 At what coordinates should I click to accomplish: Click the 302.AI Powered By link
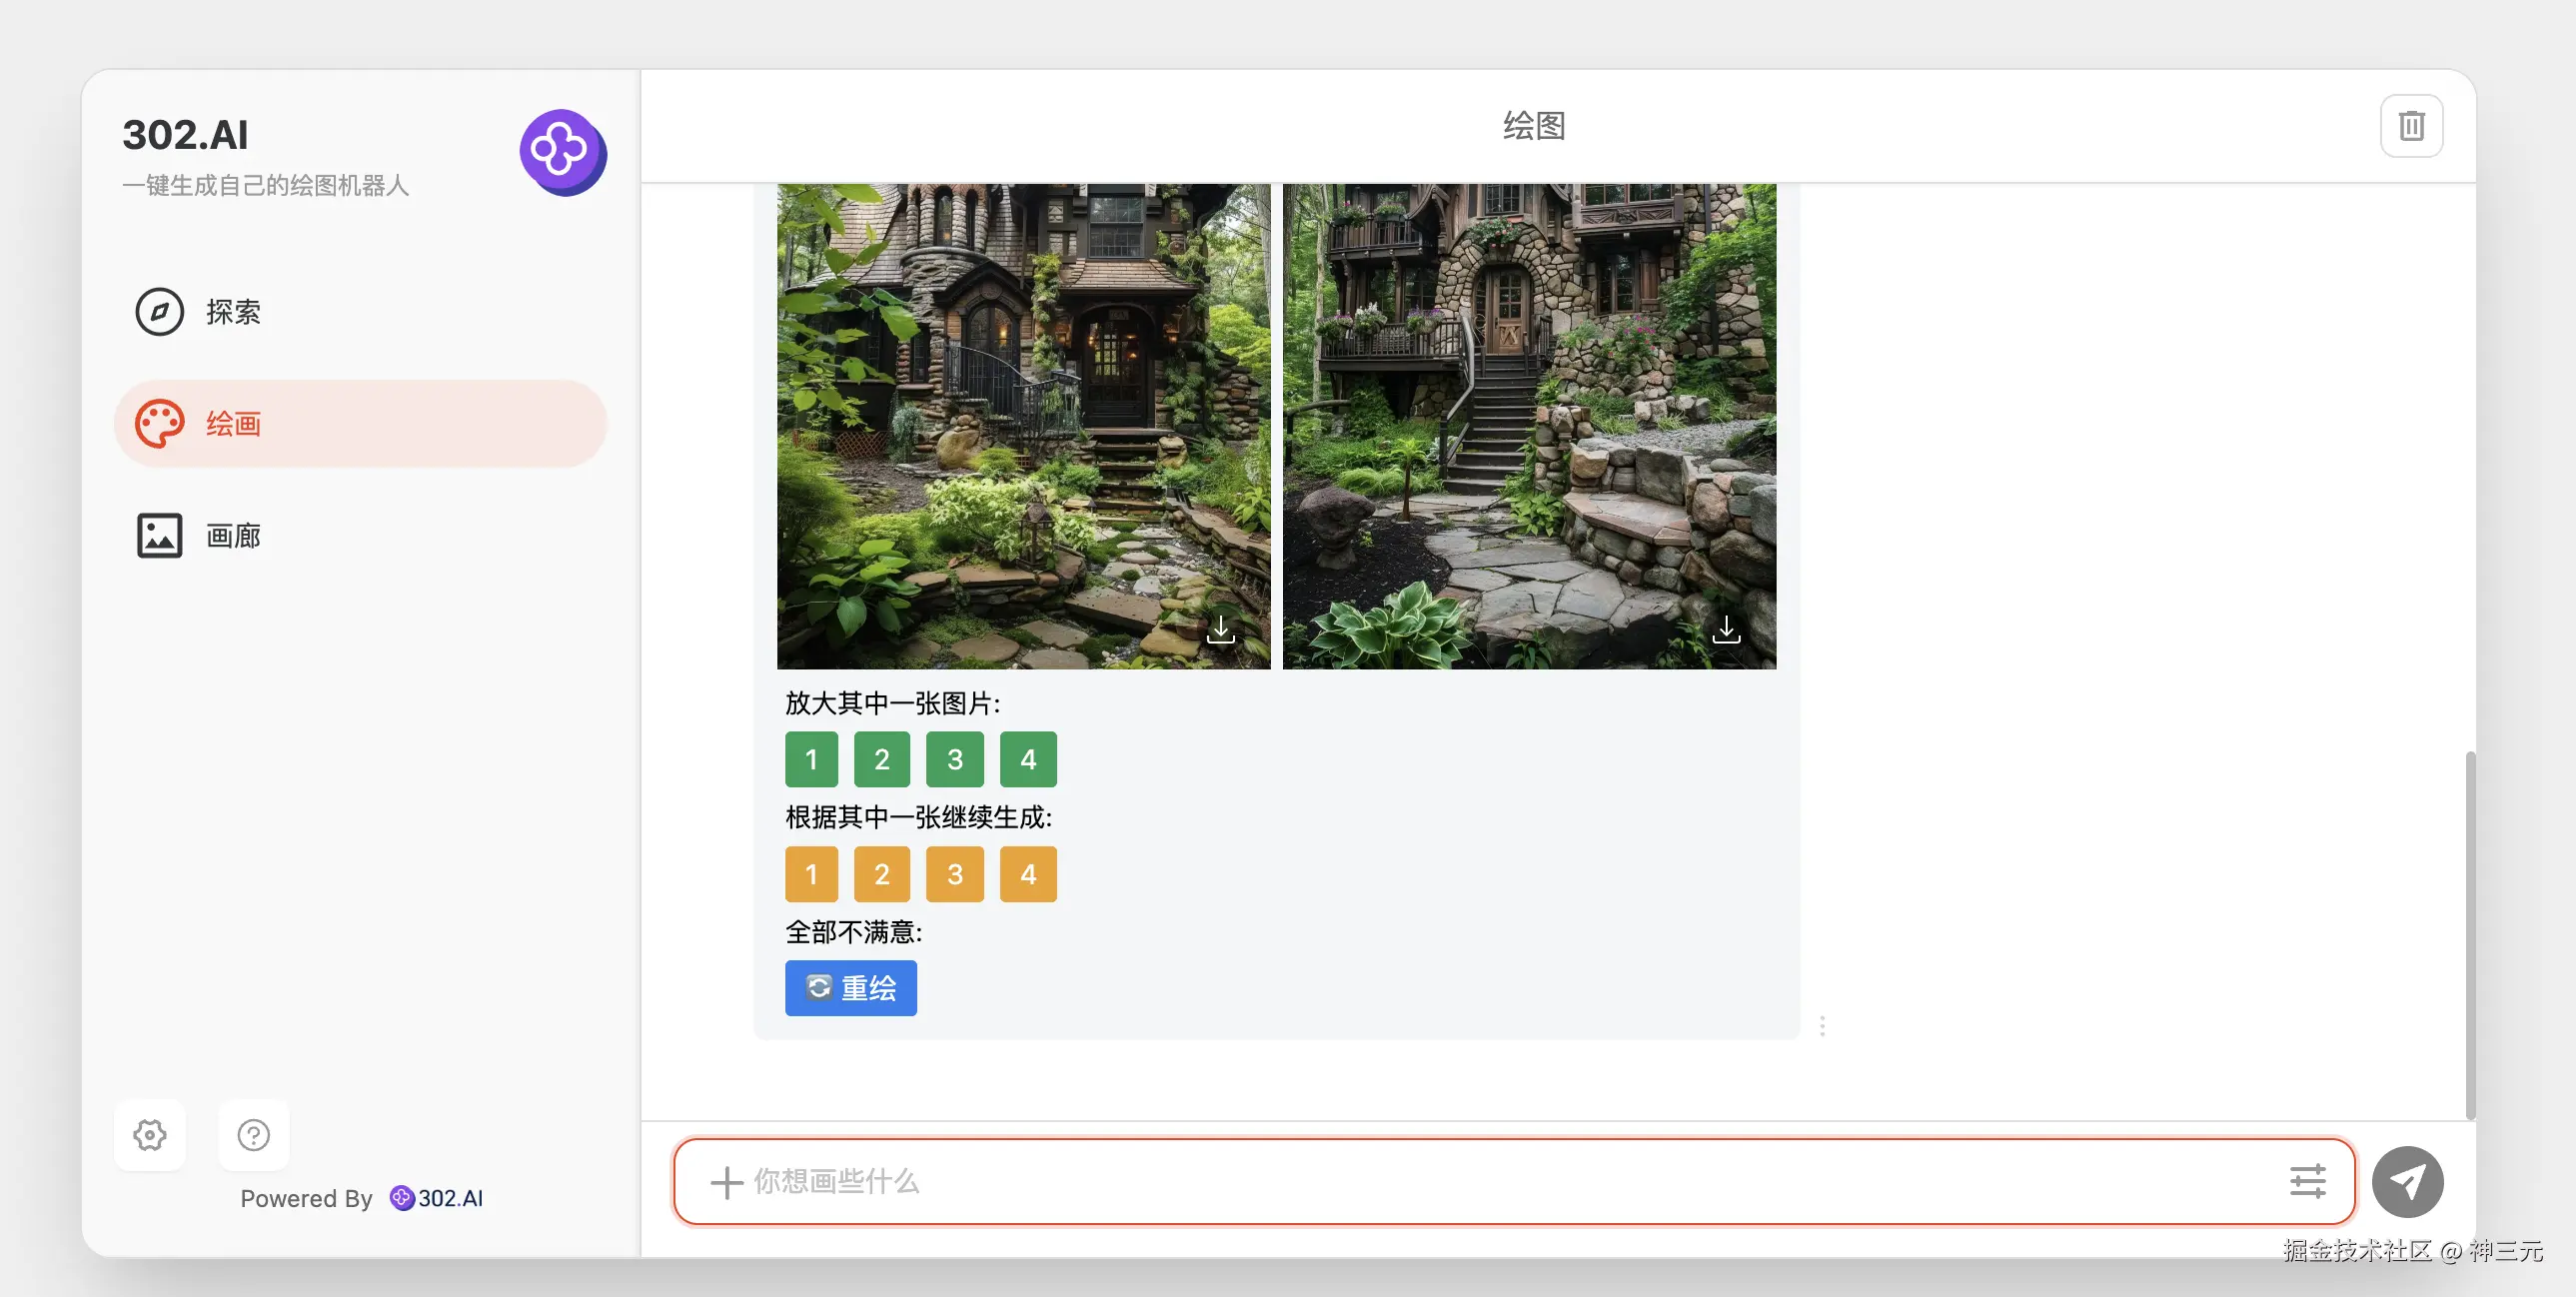click(437, 1198)
